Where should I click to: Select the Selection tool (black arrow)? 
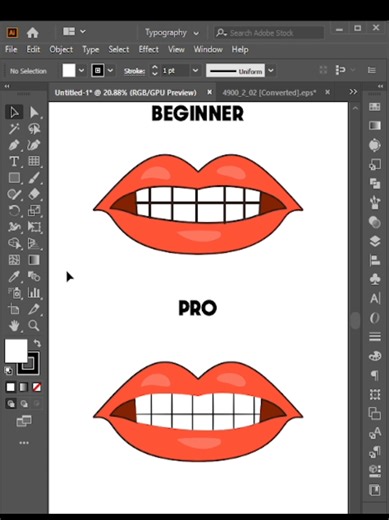(14, 112)
